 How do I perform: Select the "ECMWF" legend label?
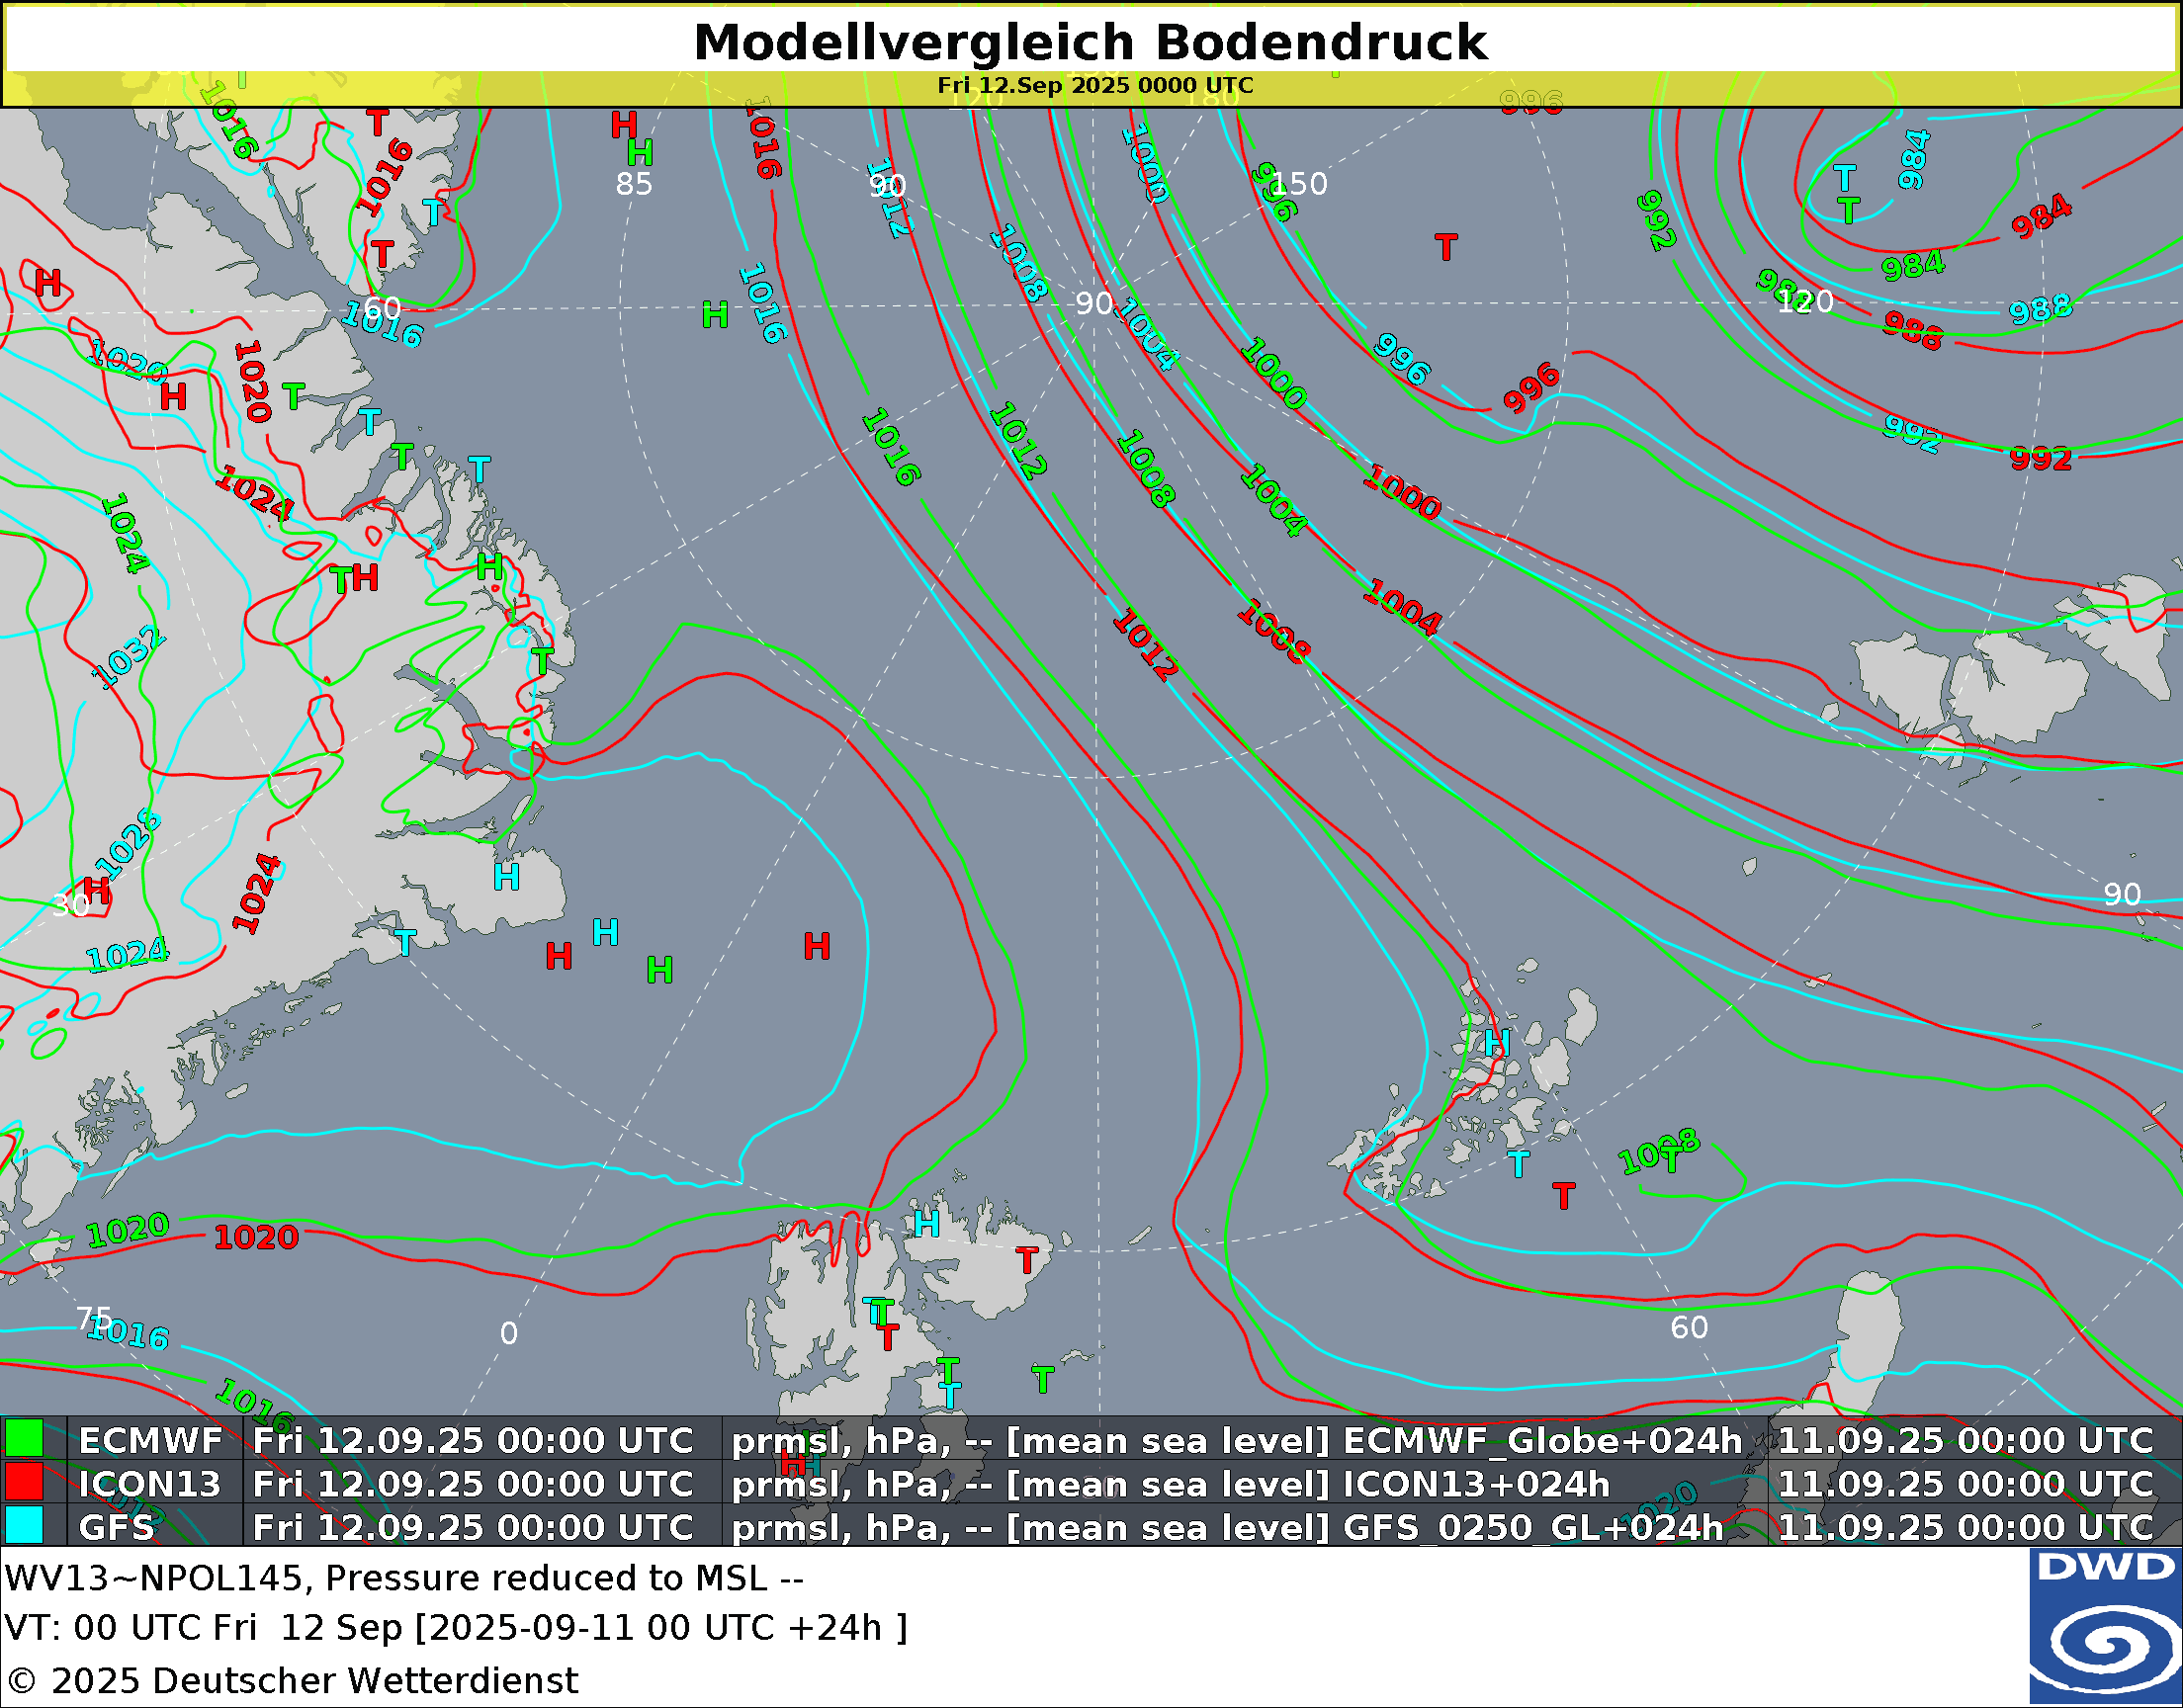[150, 1440]
